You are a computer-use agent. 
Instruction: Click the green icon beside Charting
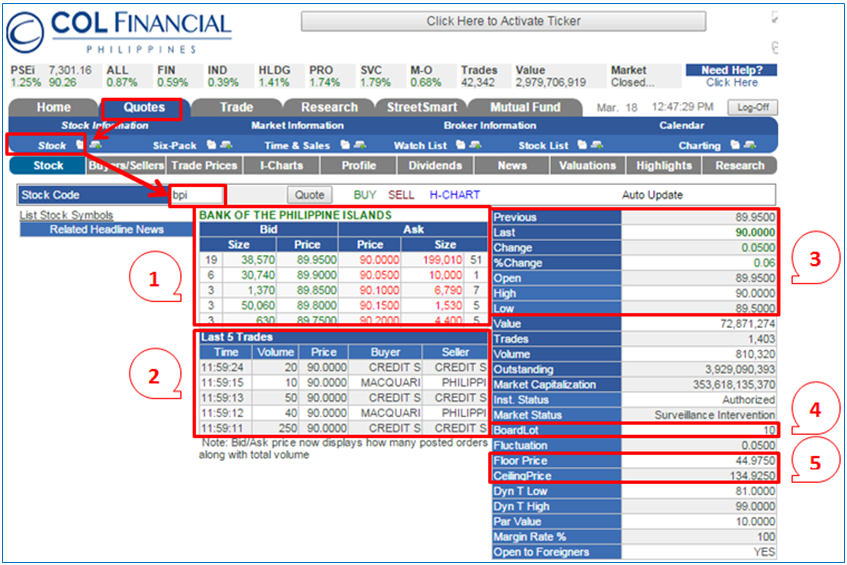click(750, 145)
